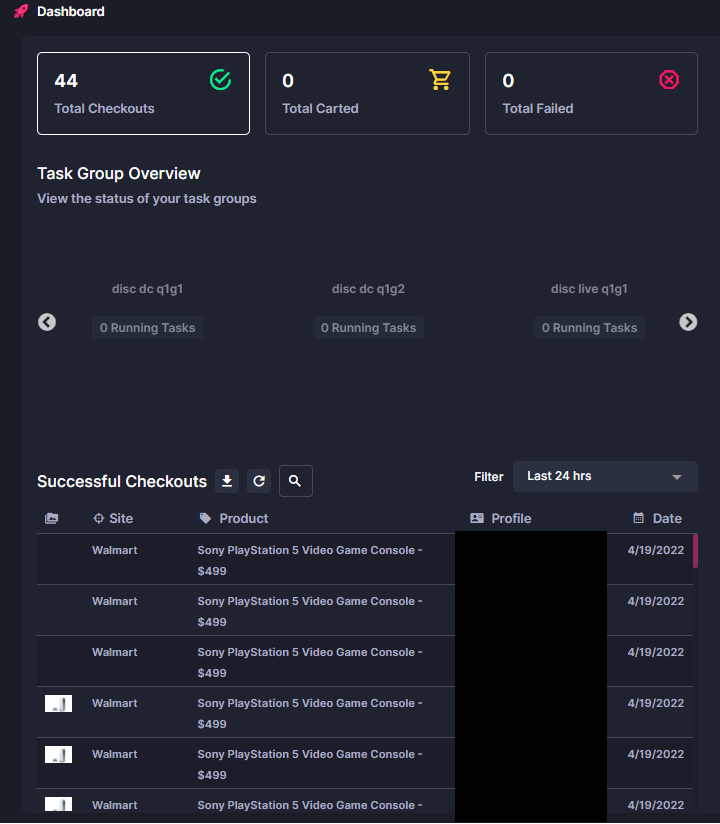This screenshot has width=720, height=824.
Task: Click the Task Group Overview heading
Action: [119, 173]
